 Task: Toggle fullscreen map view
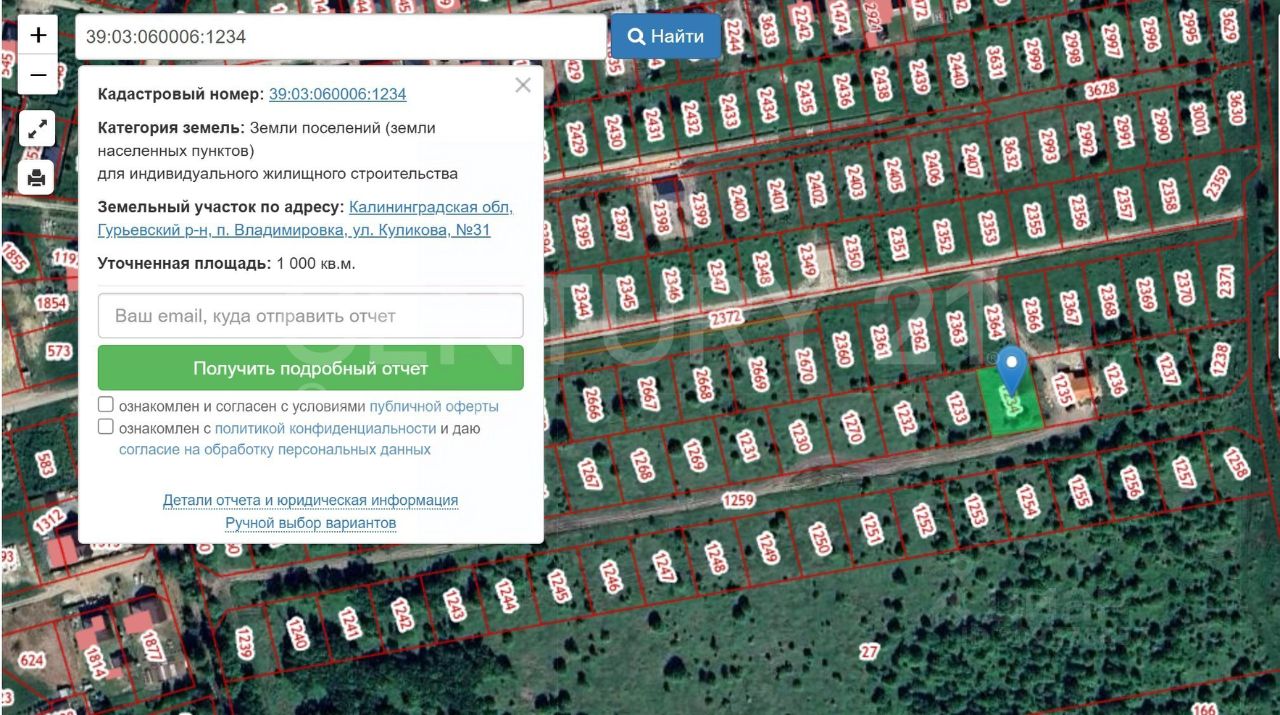37,129
